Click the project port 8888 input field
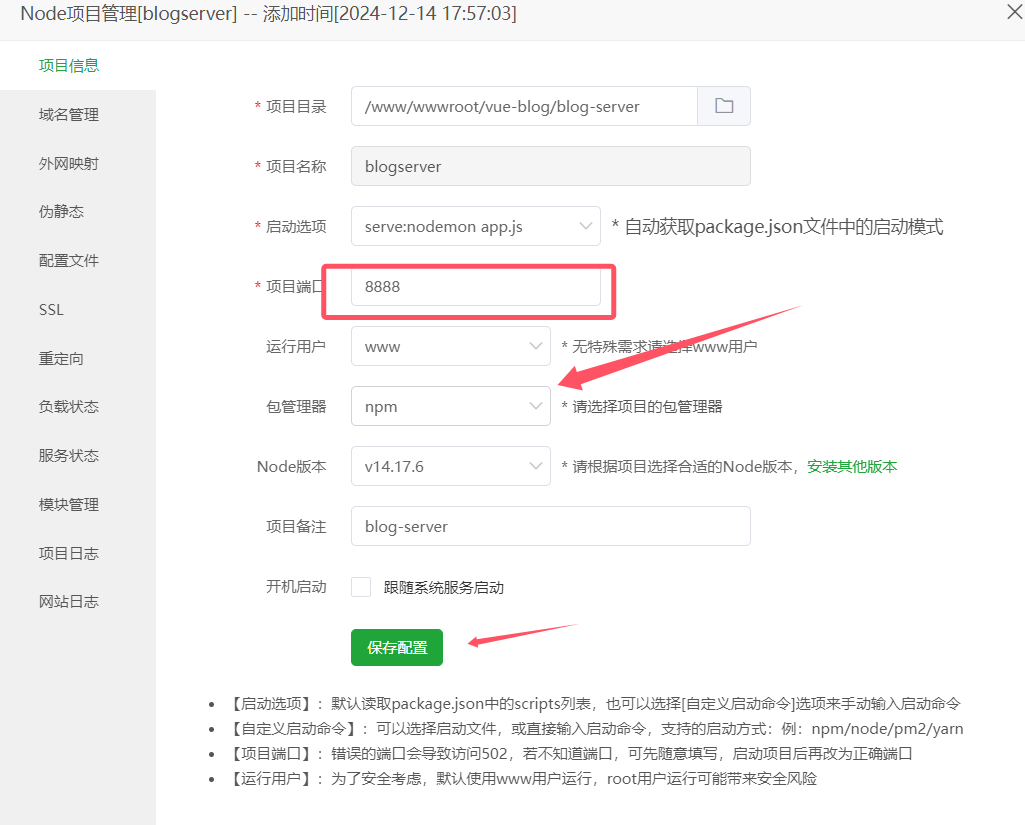The width and height of the screenshot is (1025, 825). (x=475, y=287)
